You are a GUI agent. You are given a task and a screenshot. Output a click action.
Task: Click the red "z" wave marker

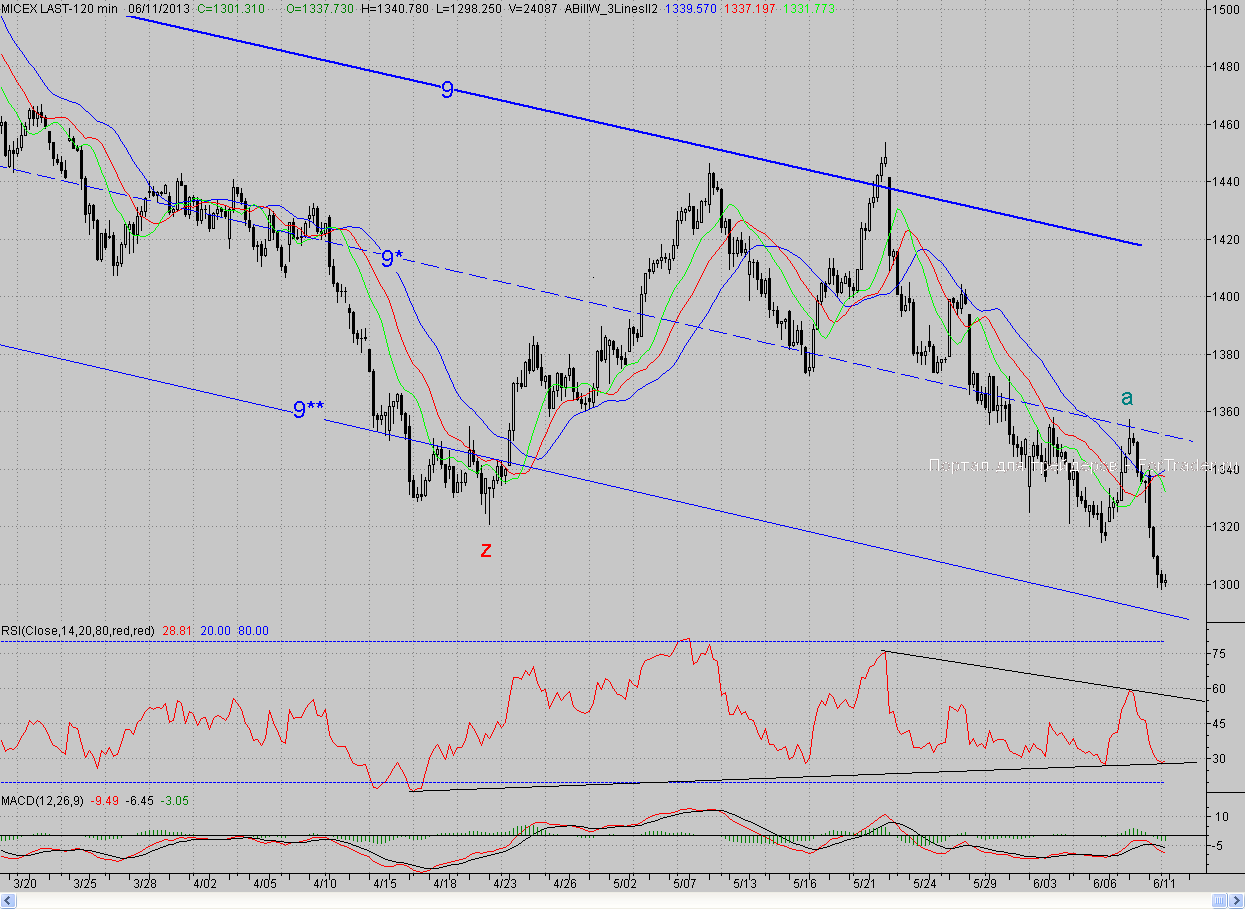[486, 550]
